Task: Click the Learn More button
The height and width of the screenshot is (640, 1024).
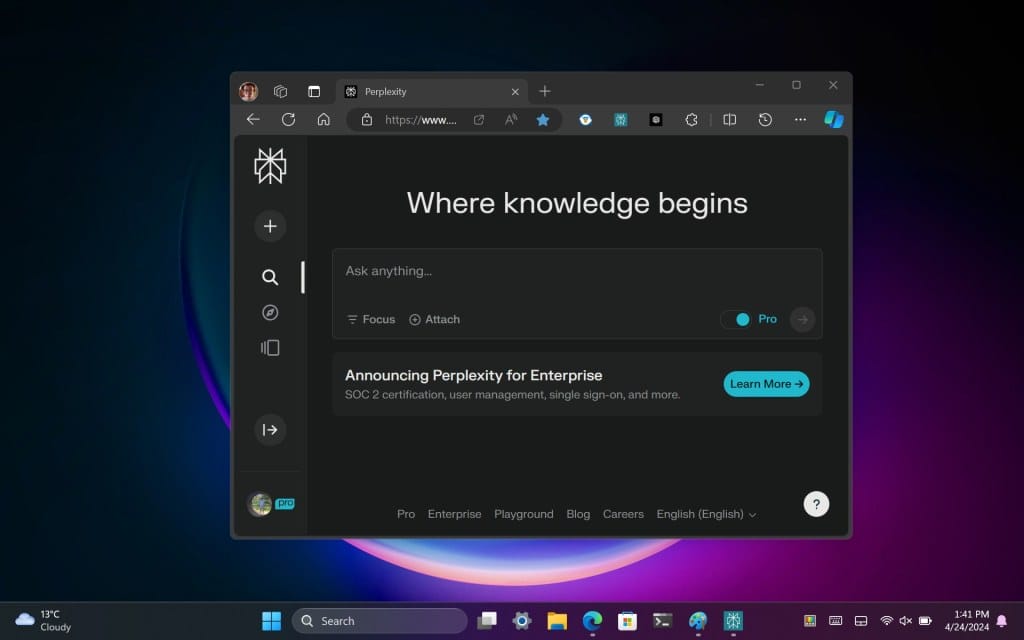Action: [x=766, y=384]
